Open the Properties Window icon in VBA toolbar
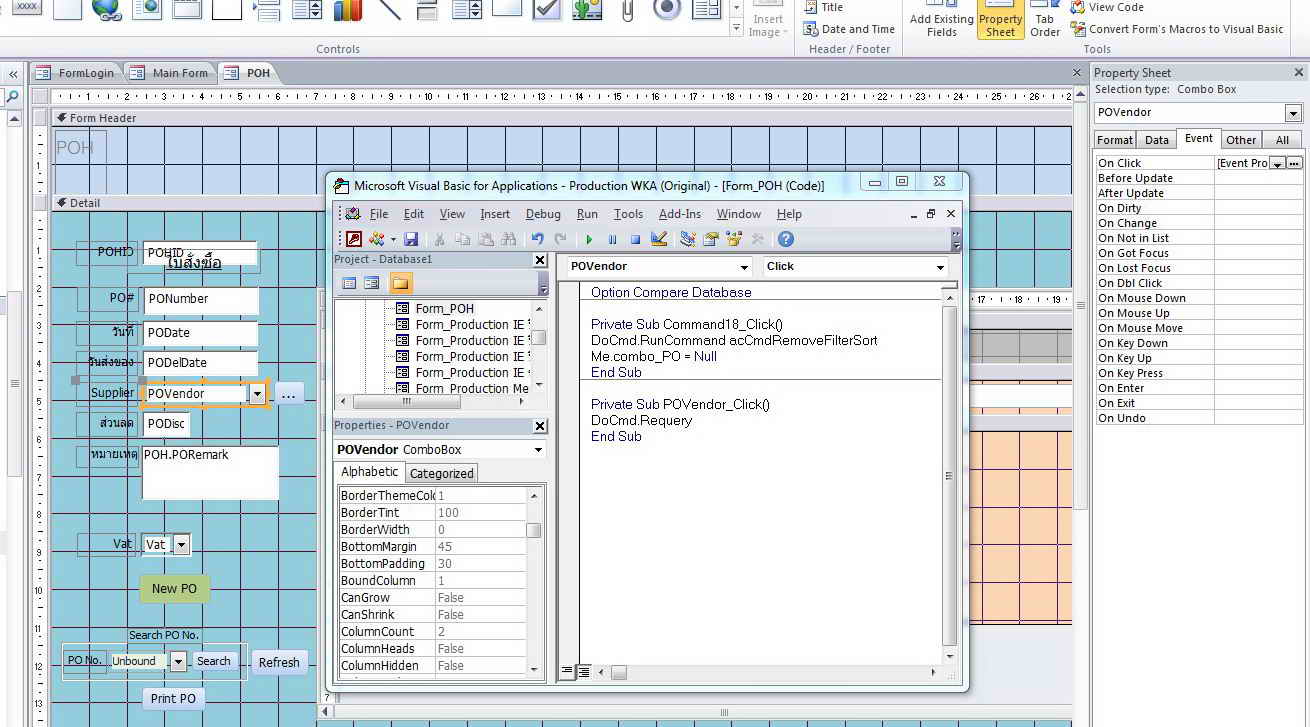Screen dimensions: 1310x727 [x=711, y=239]
